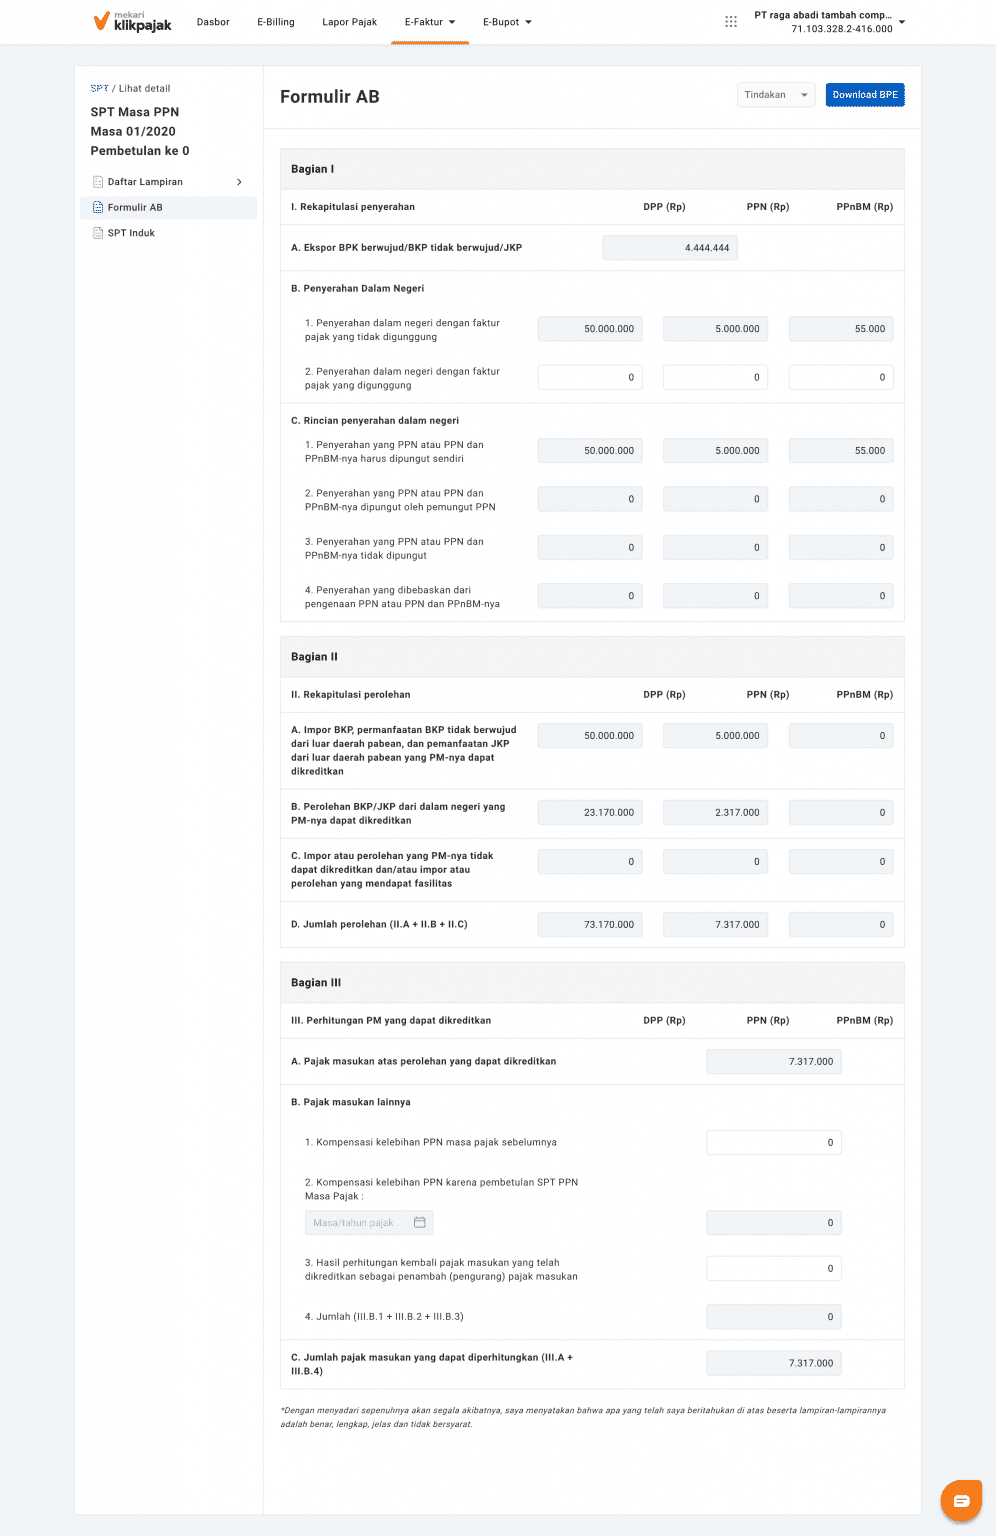The width and height of the screenshot is (996, 1536).
Task: Open the Tindakan dropdown
Action: 776,95
